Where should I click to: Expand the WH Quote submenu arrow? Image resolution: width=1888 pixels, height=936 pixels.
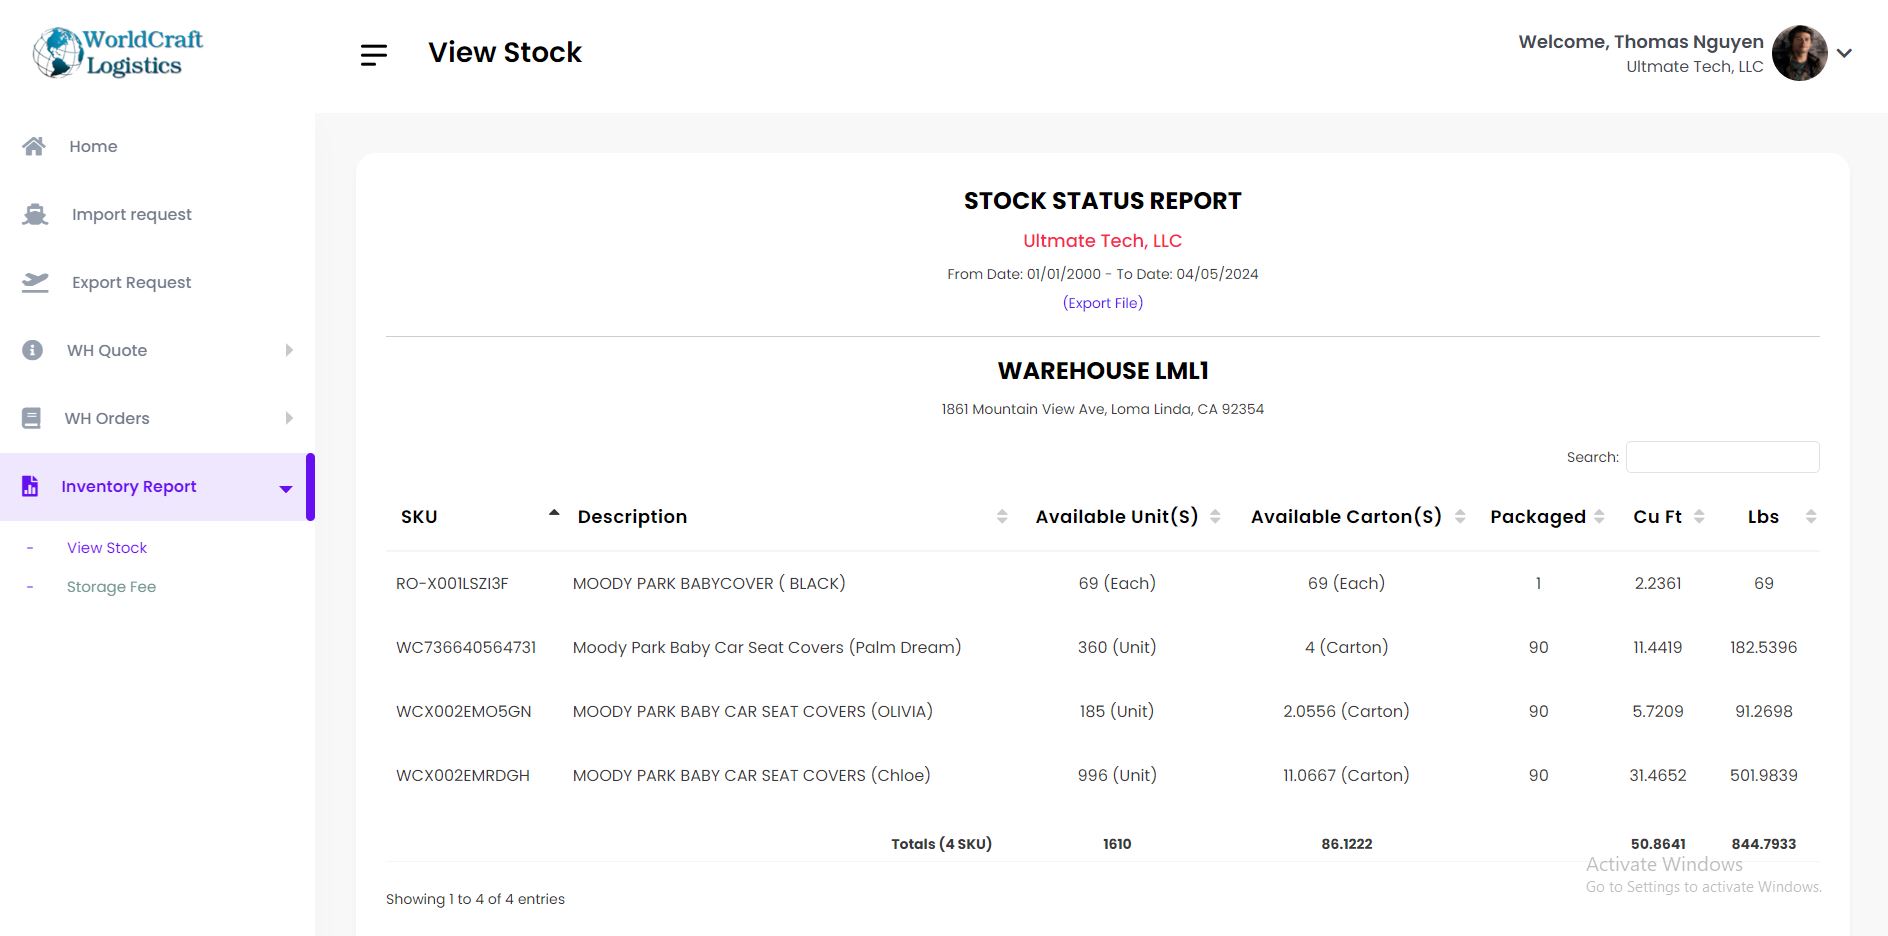[289, 350]
